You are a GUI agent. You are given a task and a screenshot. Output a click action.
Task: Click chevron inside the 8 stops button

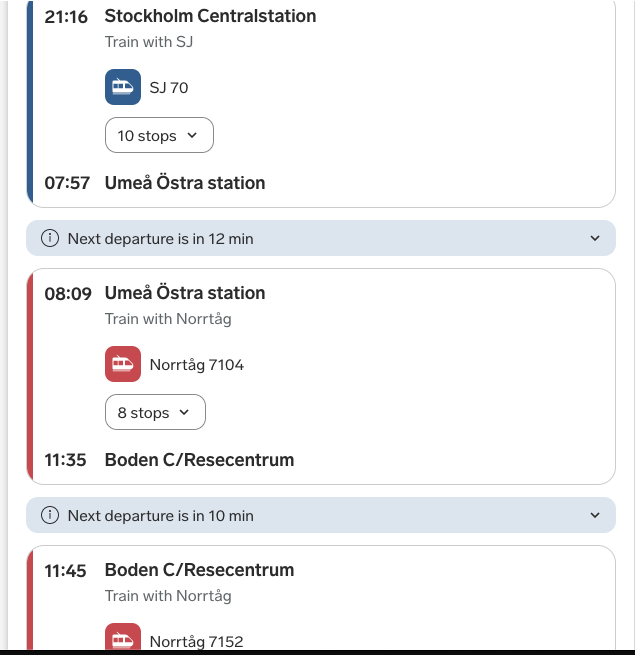[x=184, y=412]
